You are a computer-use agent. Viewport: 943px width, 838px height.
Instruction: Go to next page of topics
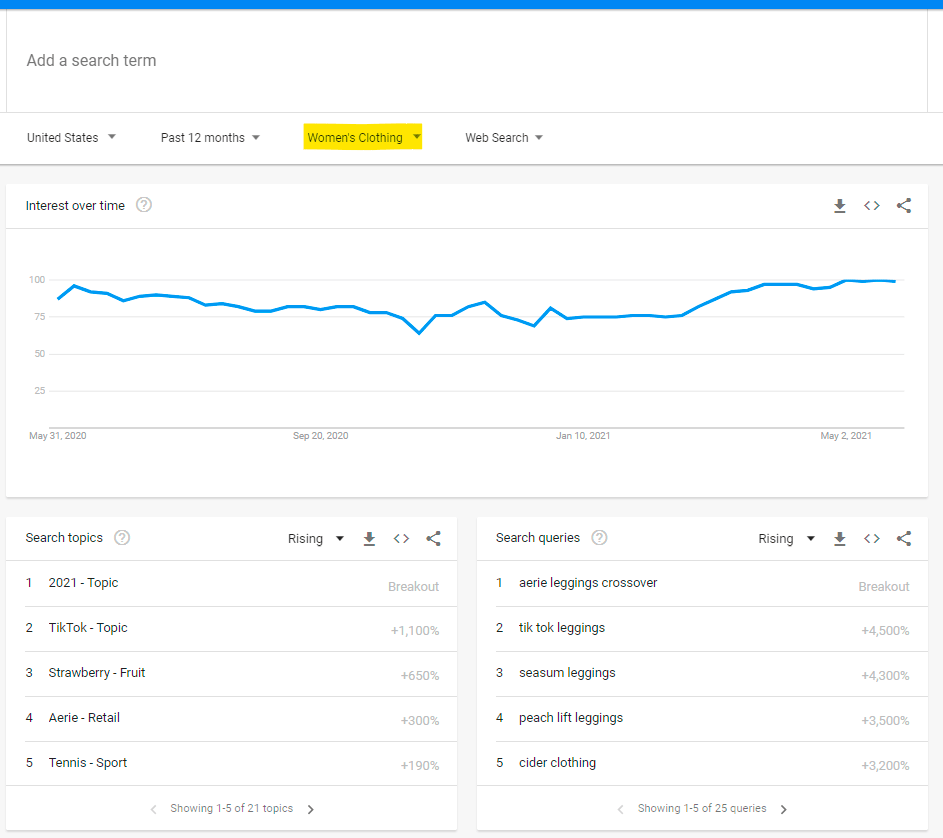tap(311, 809)
